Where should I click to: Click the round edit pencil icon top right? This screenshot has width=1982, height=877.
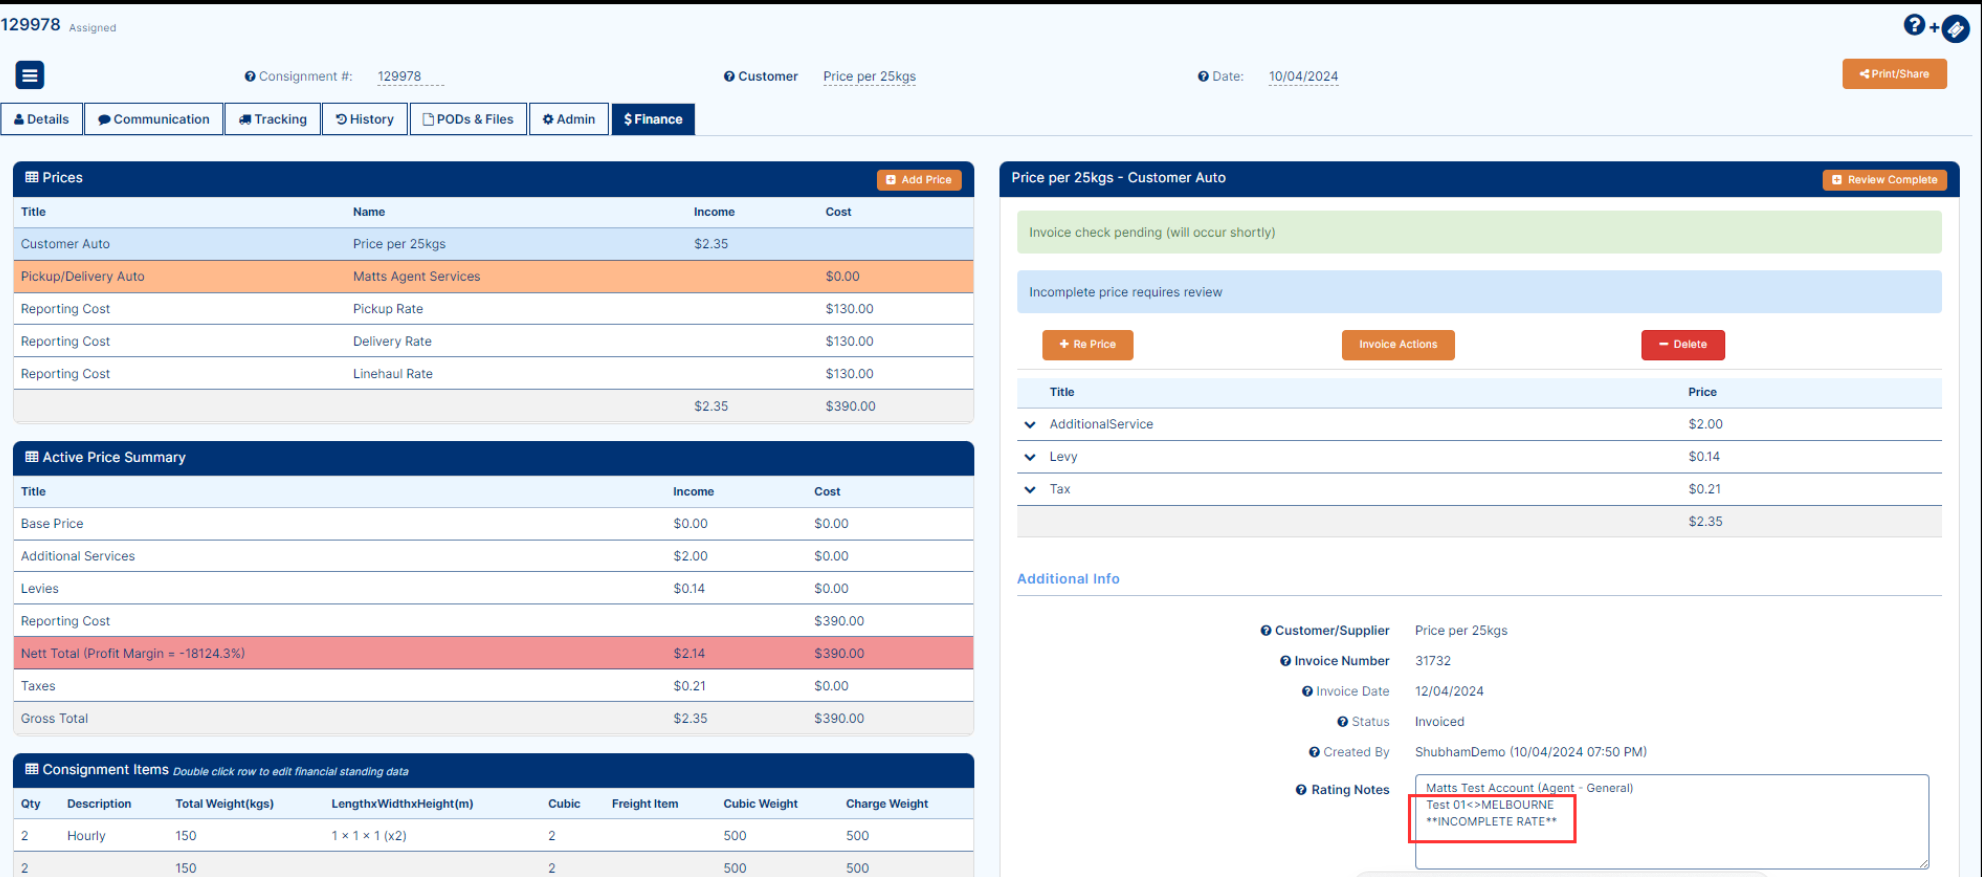click(x=1956, y=29)
